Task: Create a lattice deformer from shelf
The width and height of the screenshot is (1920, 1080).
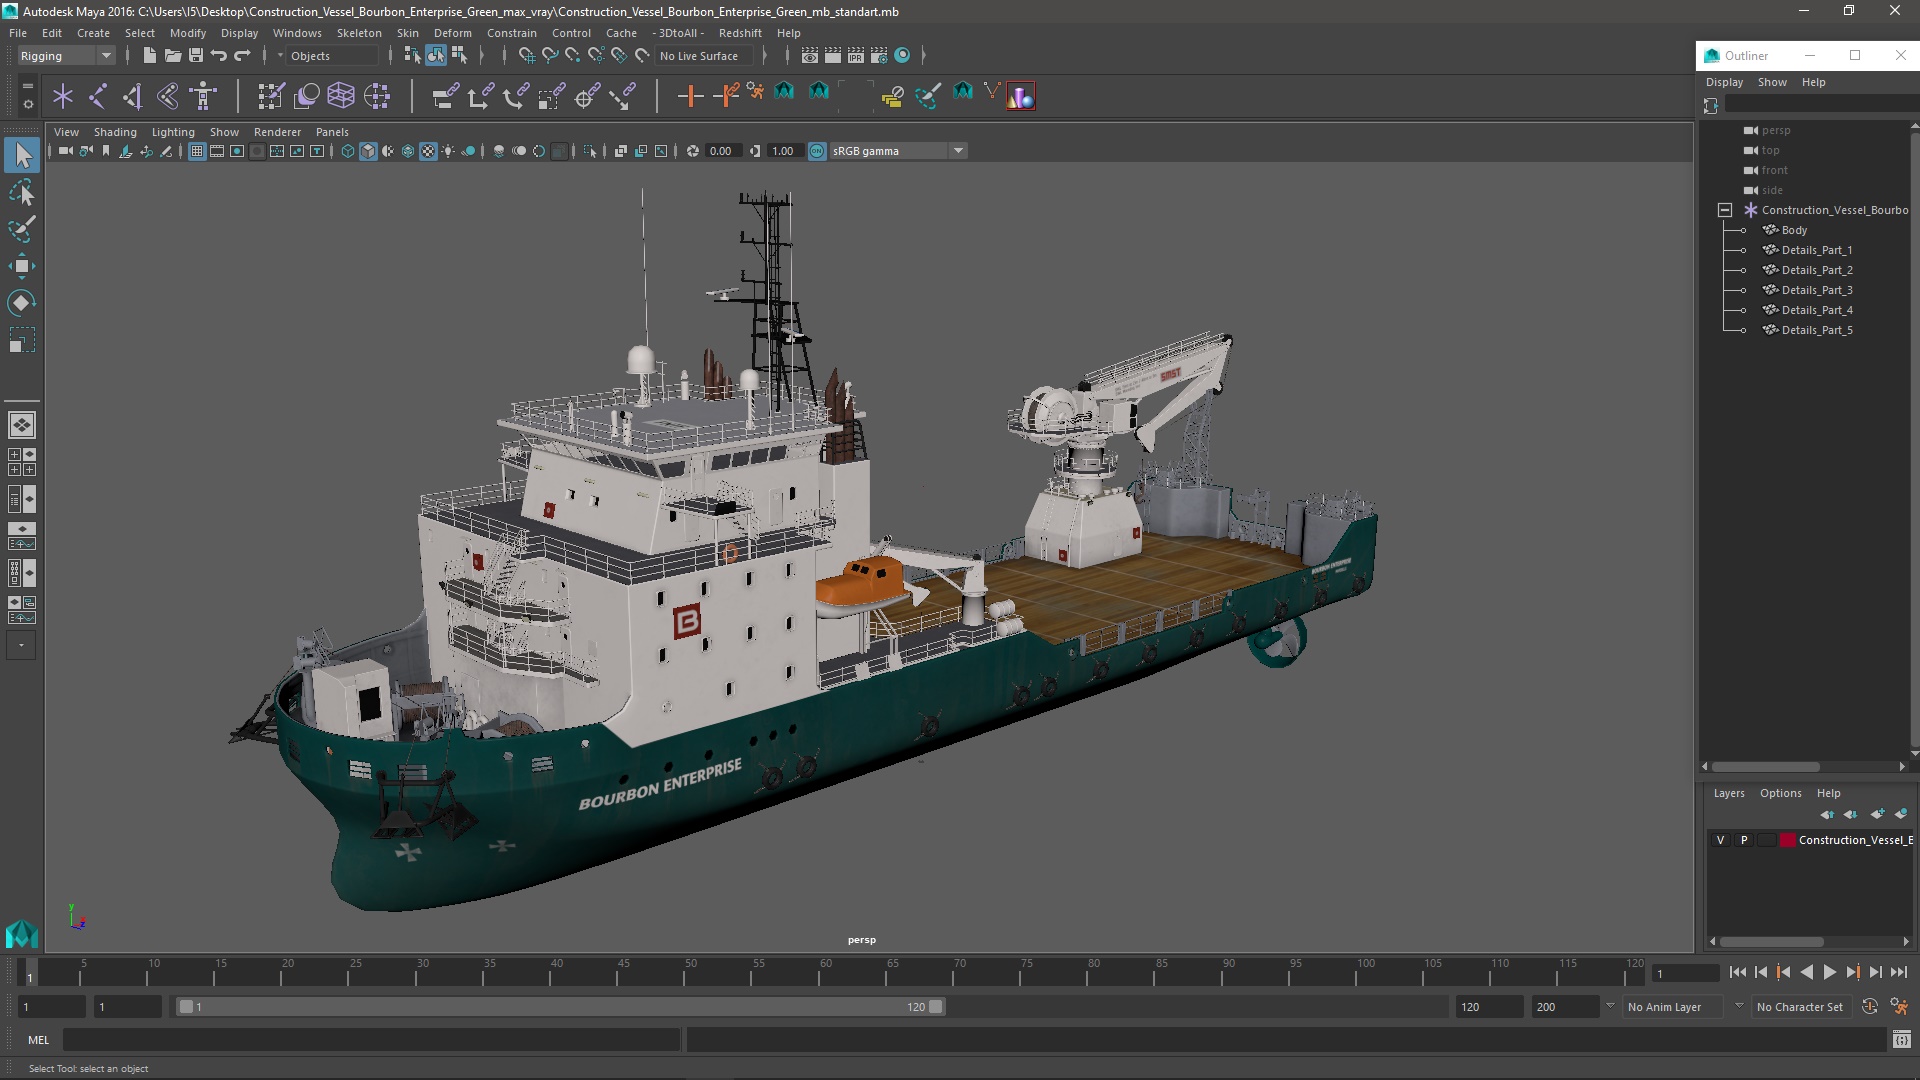Action: 341,96
